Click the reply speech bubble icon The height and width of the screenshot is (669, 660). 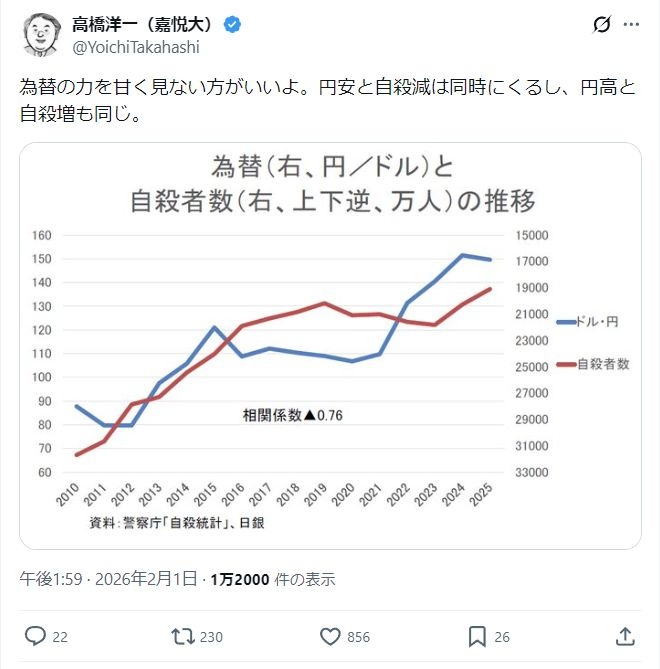pyautogui.click(x=35, y=636)
